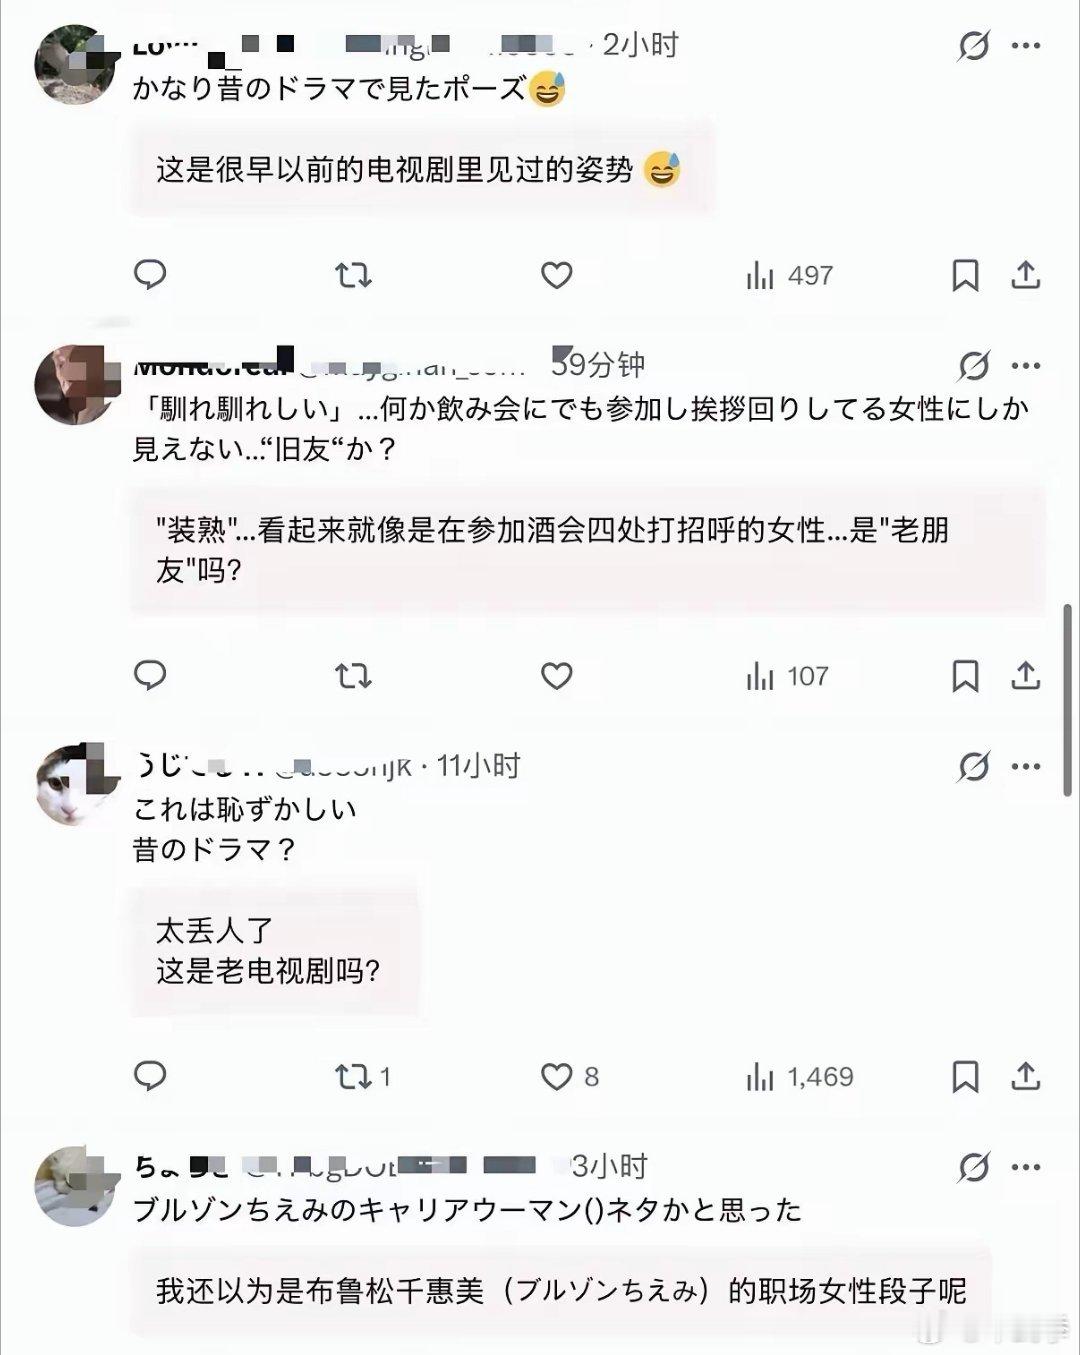Screen dimensions: 1080x1355
Task: Bookmark the tweet with 497 views
Action: (x=965, y=275)
